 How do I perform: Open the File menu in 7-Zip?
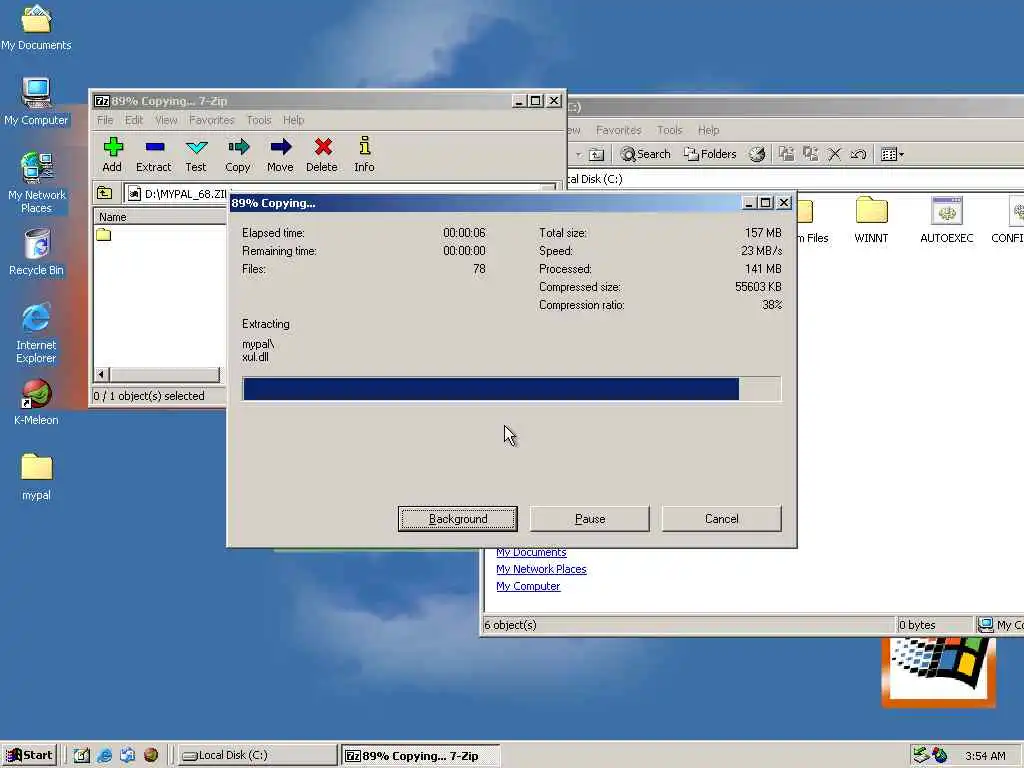[x=105, y=120]
